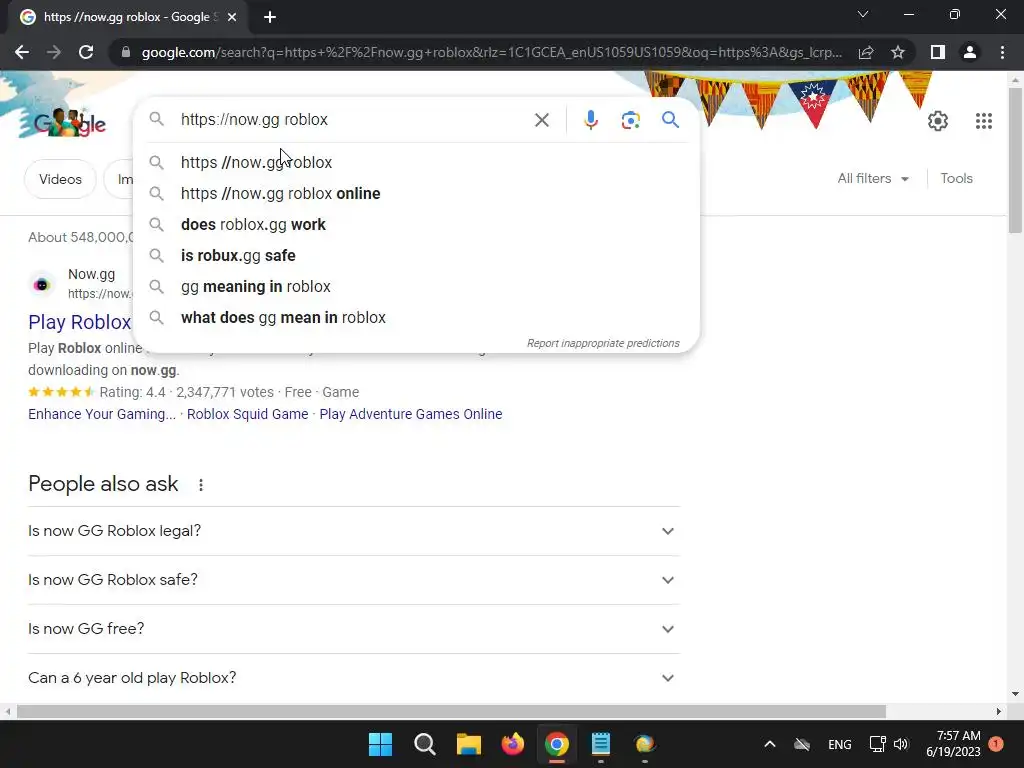Open a new tab with the plus button
Image resolution: width=1024 pixels, height=768 pixels.
pyautogui.click(x=270, y=17)
